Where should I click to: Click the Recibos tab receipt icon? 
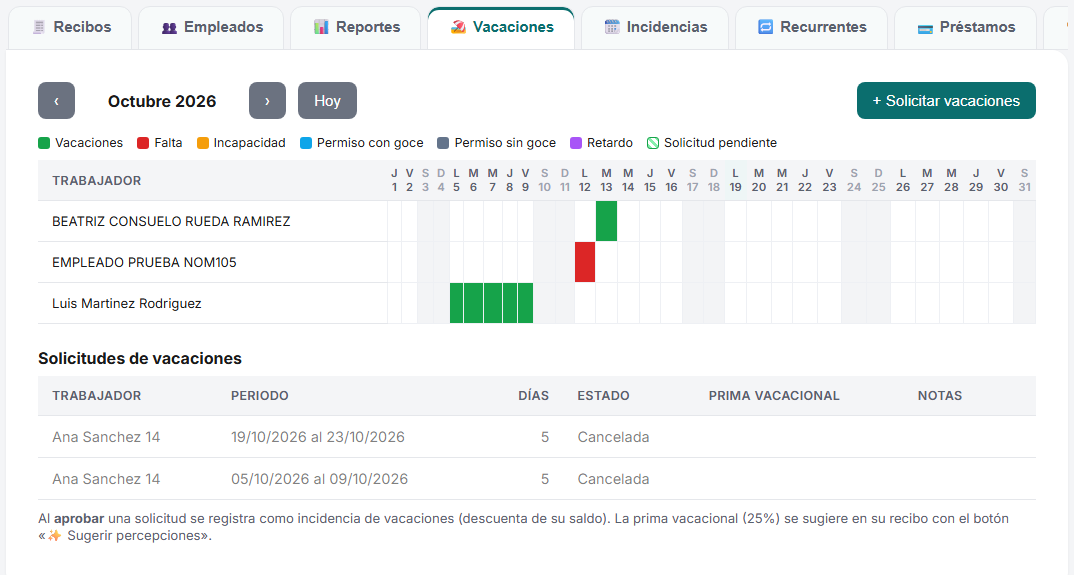click(39, 27)
